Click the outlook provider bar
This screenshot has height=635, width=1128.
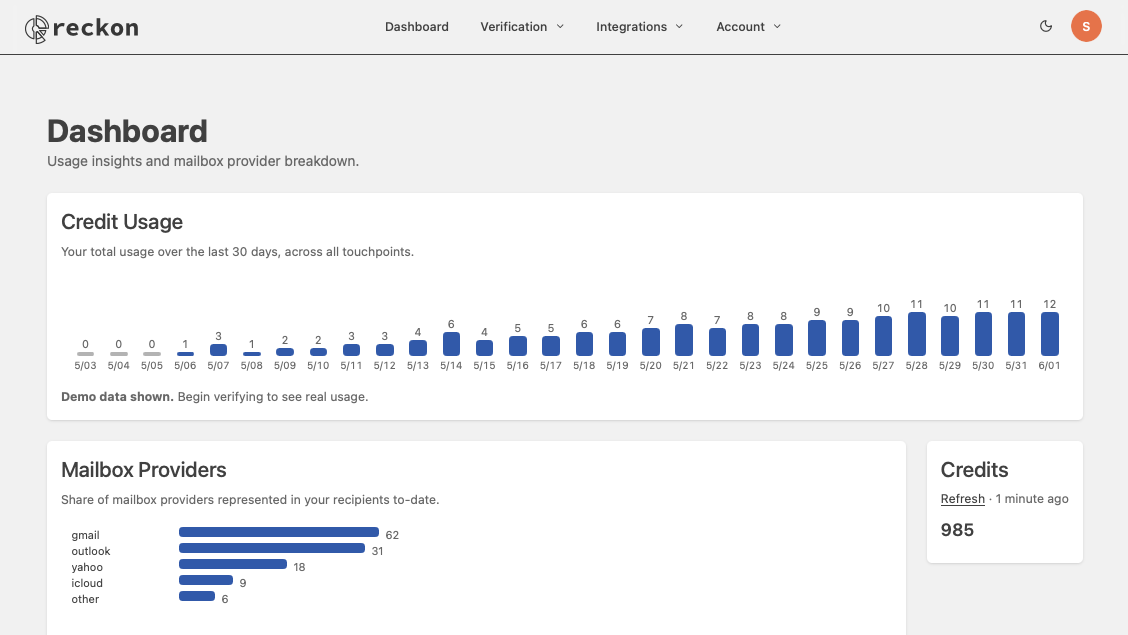[272, 548]
